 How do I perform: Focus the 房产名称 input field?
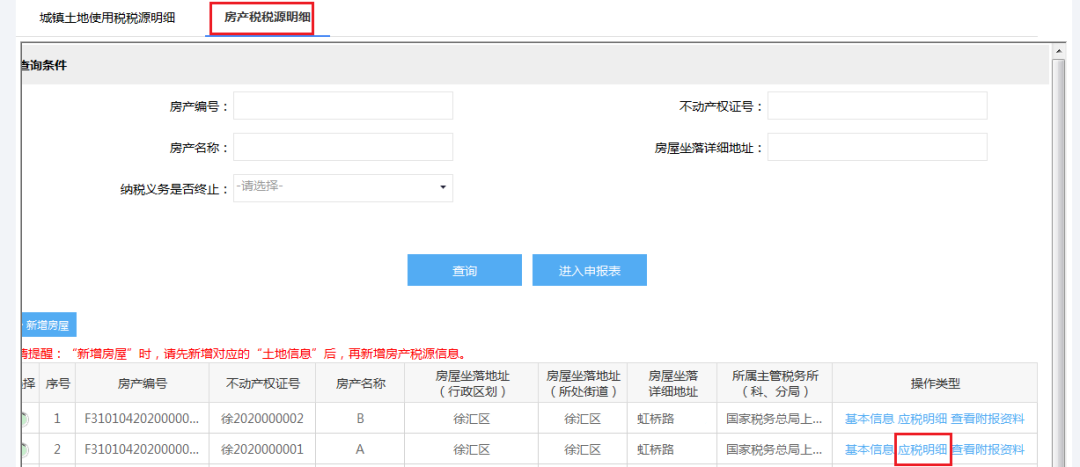[x=343, y=147]
